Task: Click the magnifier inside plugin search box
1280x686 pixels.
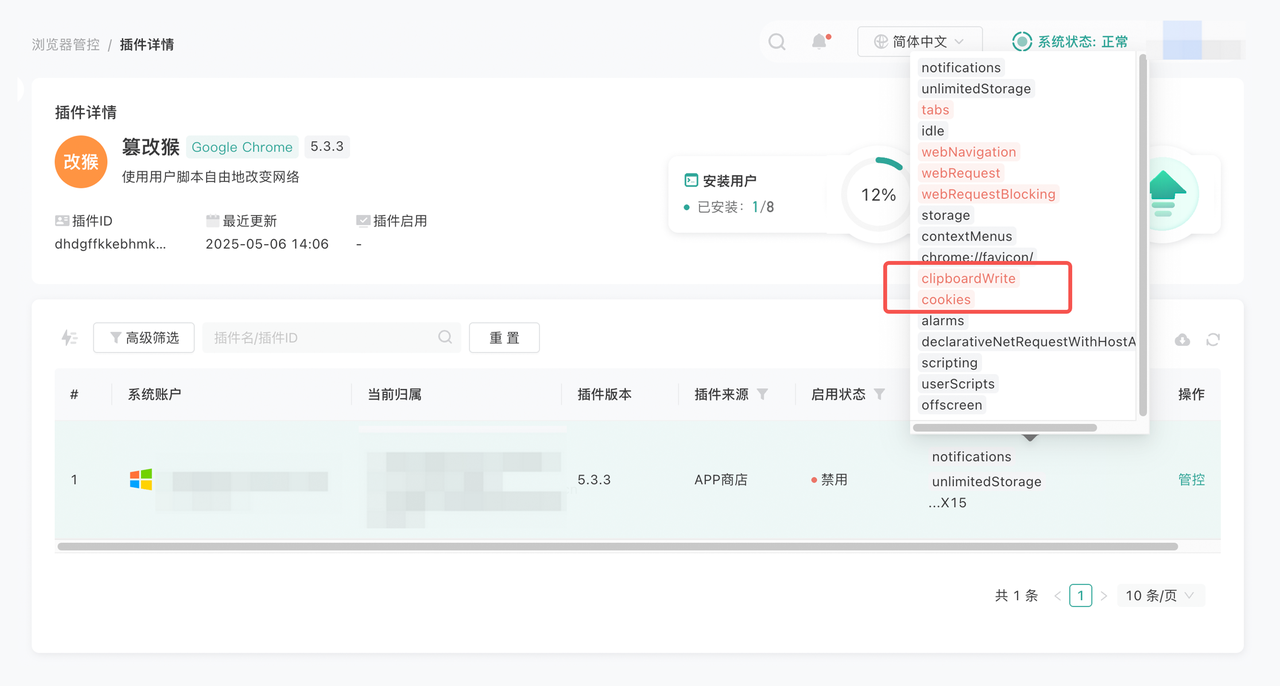Action: click(x=445, y=338)
